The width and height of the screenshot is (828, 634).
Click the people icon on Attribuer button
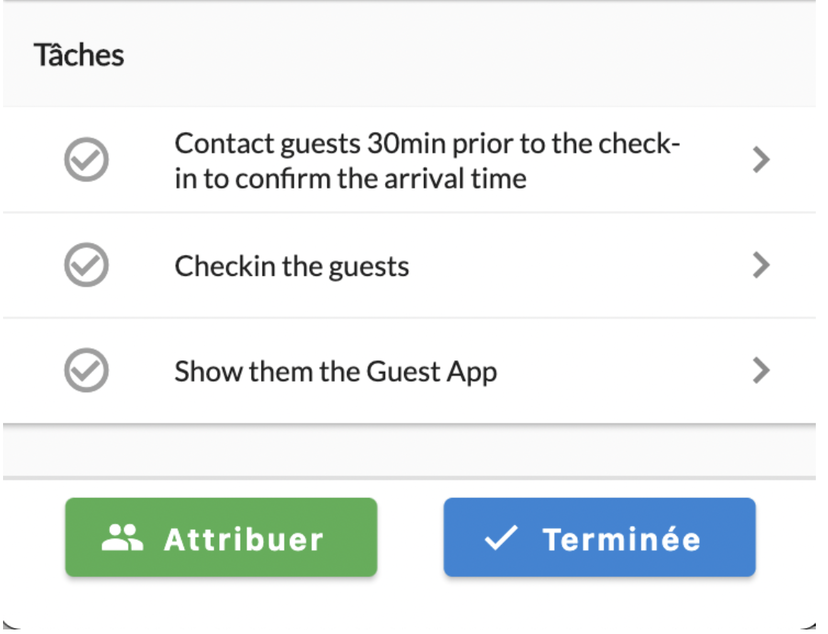pyautogui.click(x=122, y=538)
